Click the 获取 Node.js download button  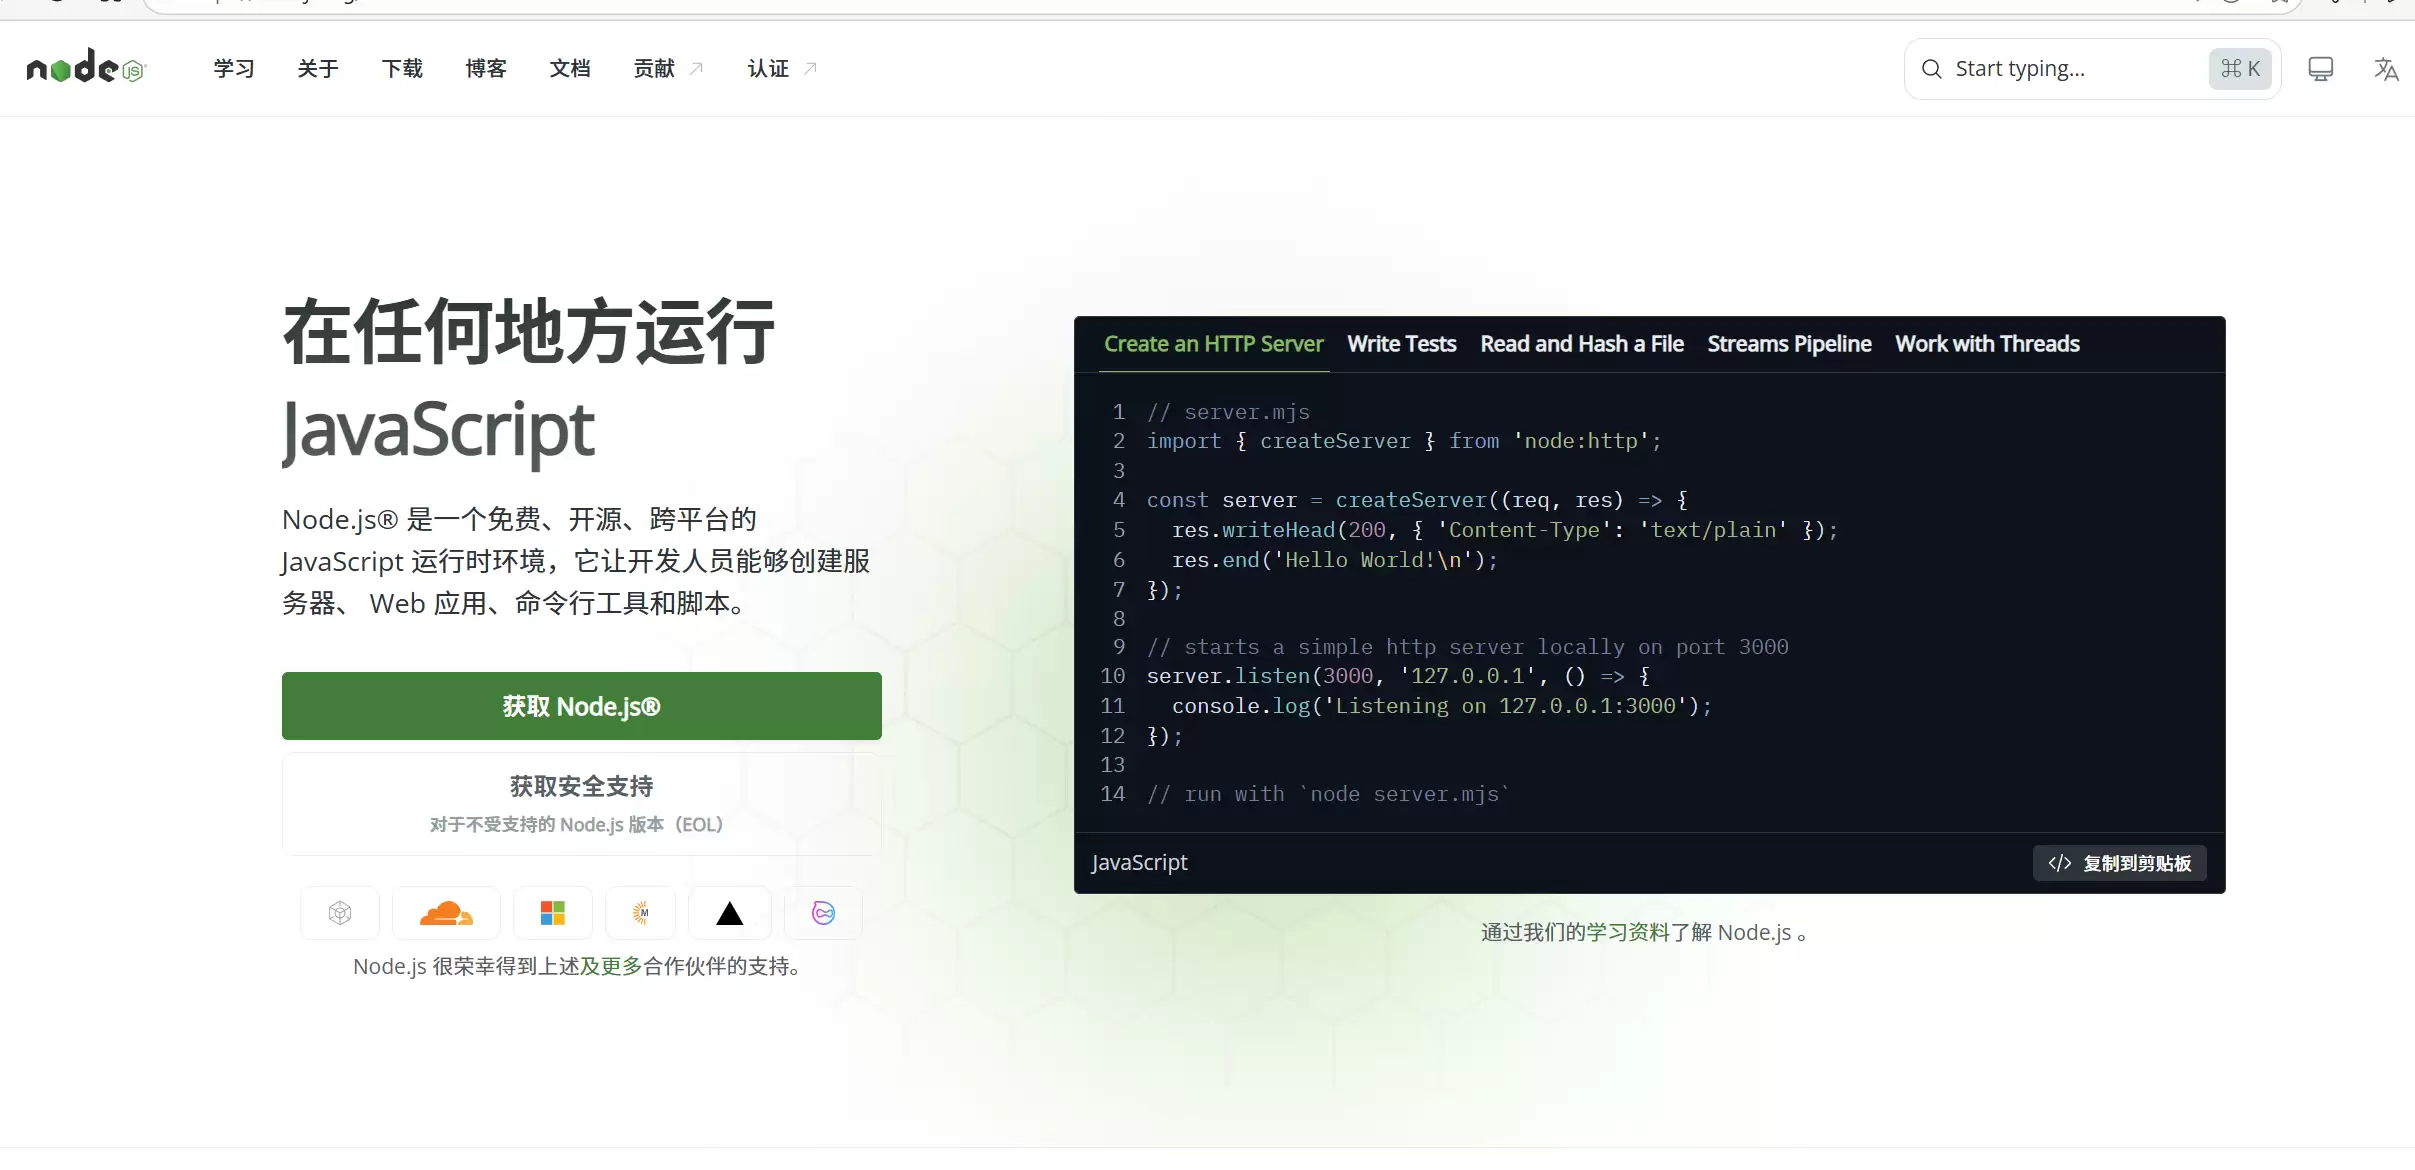point(581,705)
